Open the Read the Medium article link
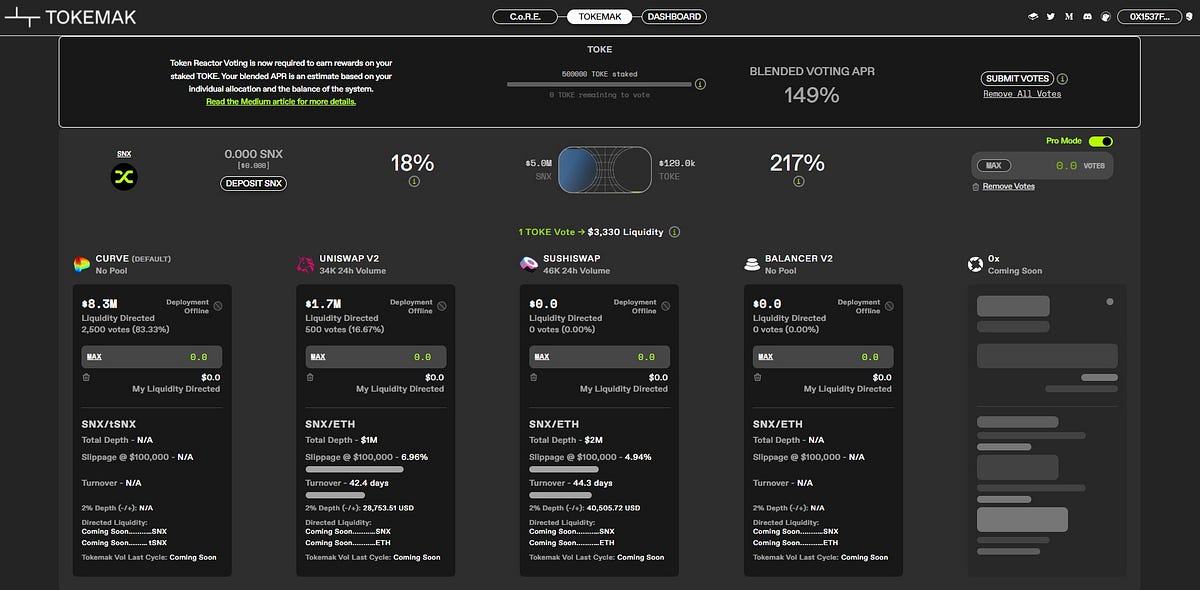The width and height of the screenshot is (1200, 590). click(281, 102)
